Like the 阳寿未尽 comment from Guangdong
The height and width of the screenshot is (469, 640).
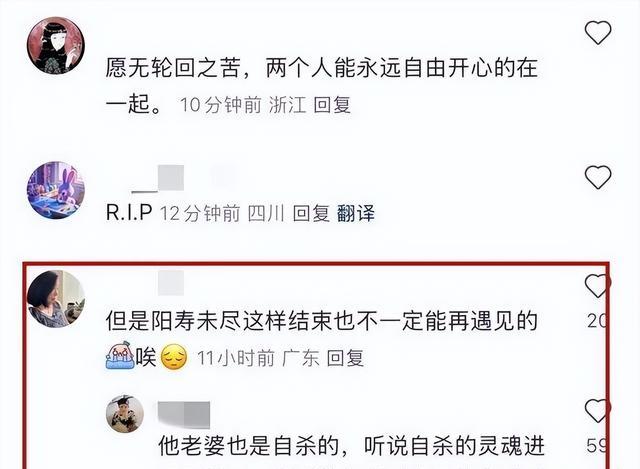(597, 286)
